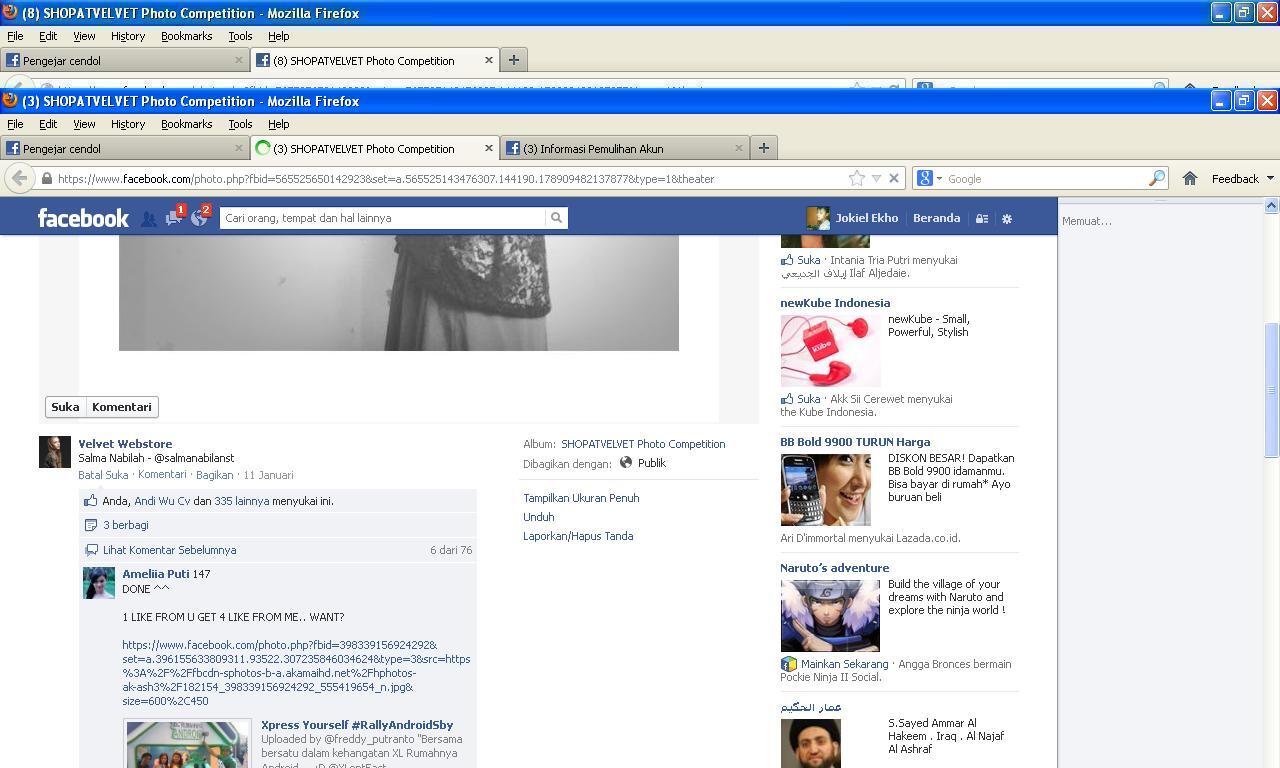Image resolution: width=1280 pixels, height=768 pixels.
Task: Open Facebook notifications globe icon
Action: (x=199, y=217)
